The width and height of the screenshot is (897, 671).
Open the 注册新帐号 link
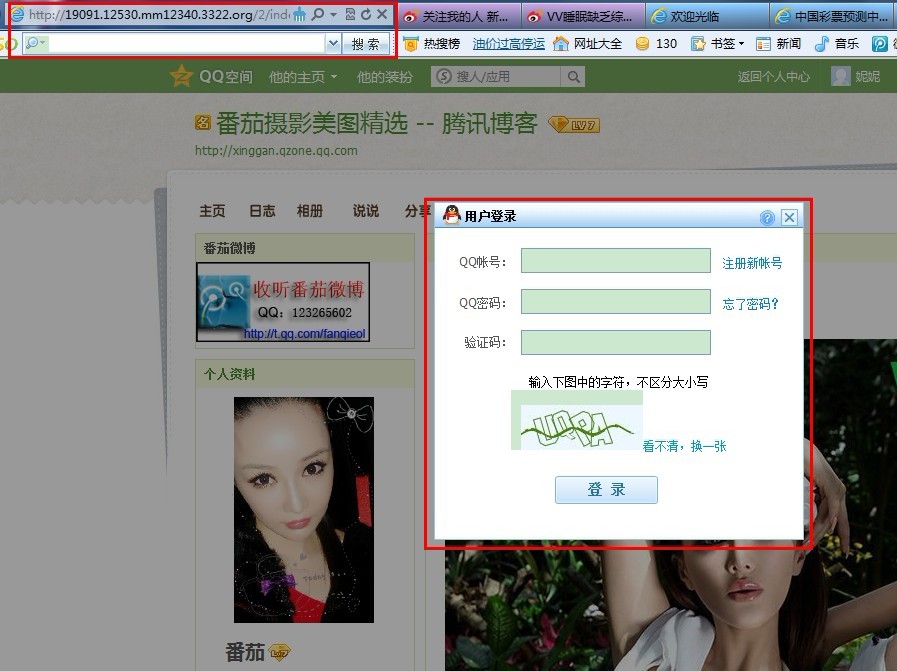pyautogui.click(x=752, y=263)
